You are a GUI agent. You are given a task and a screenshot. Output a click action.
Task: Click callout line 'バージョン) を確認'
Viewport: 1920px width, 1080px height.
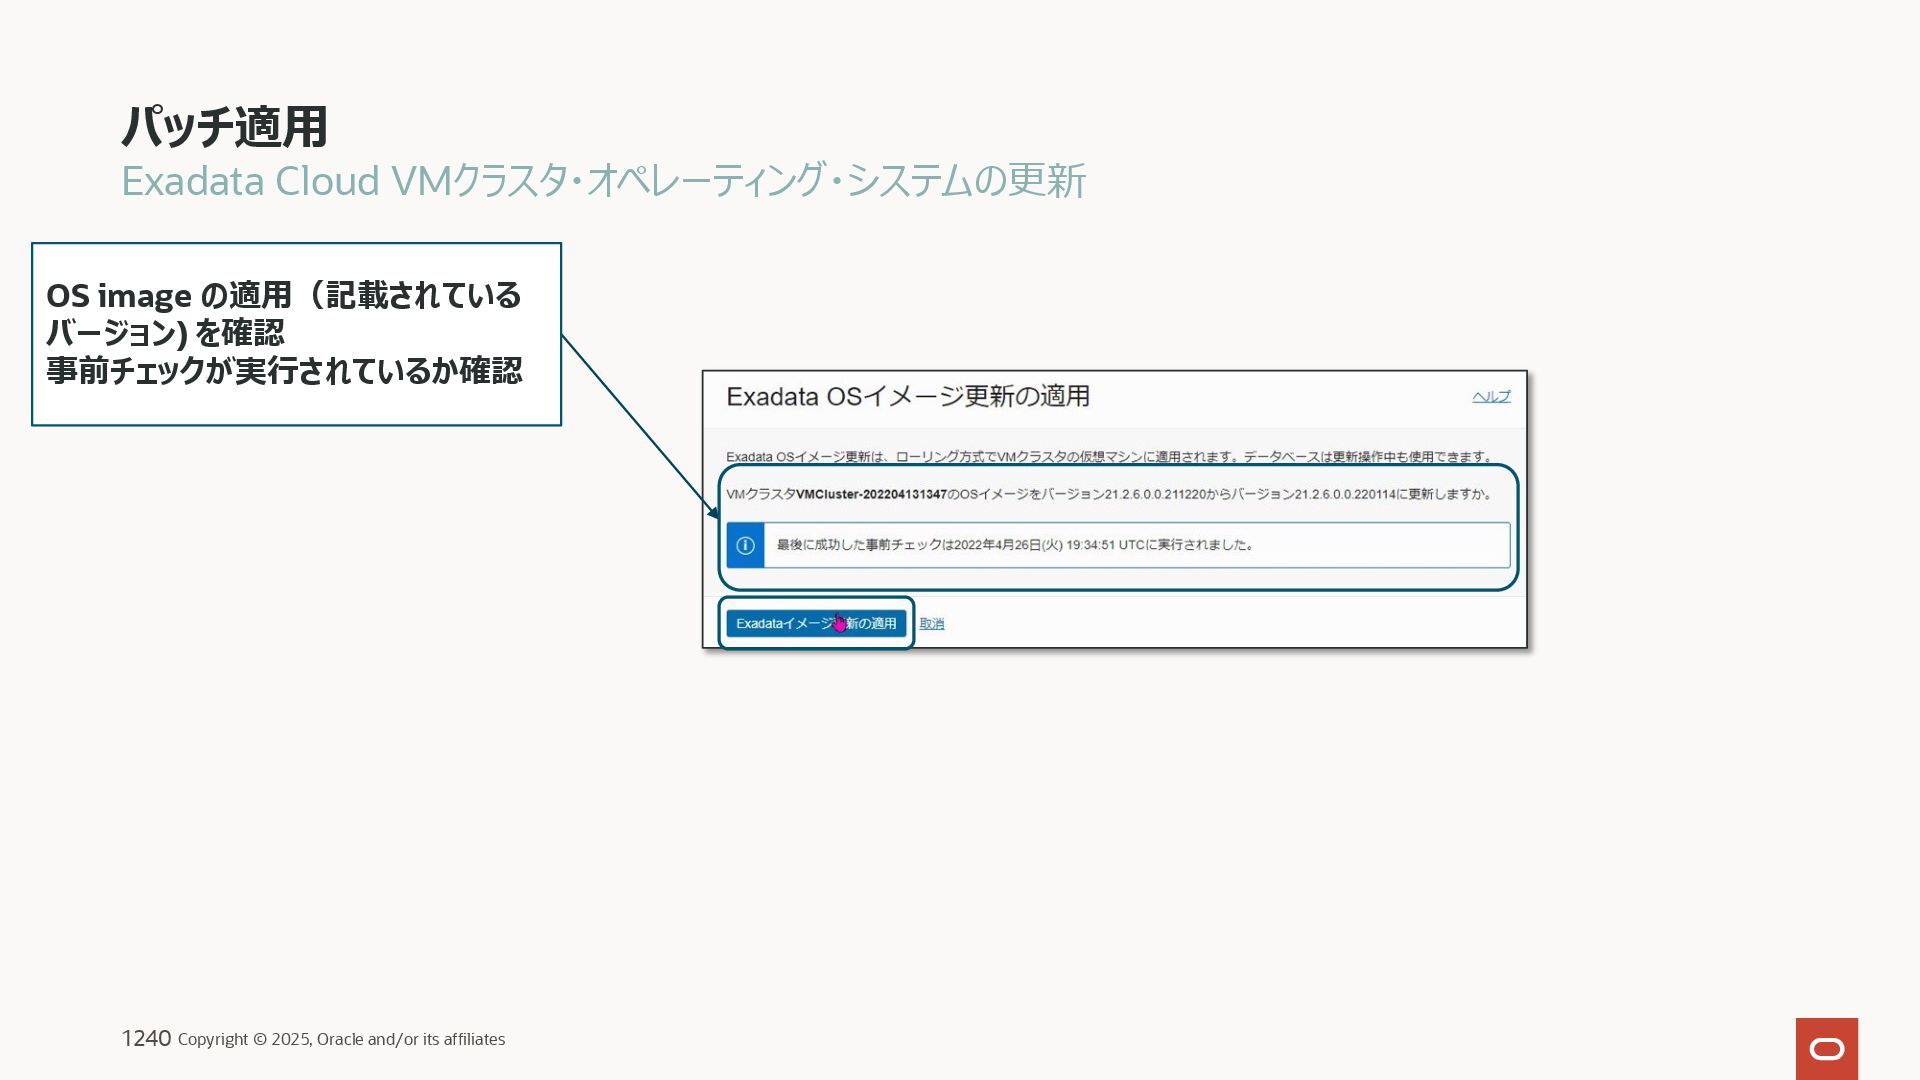pos(165,333)
